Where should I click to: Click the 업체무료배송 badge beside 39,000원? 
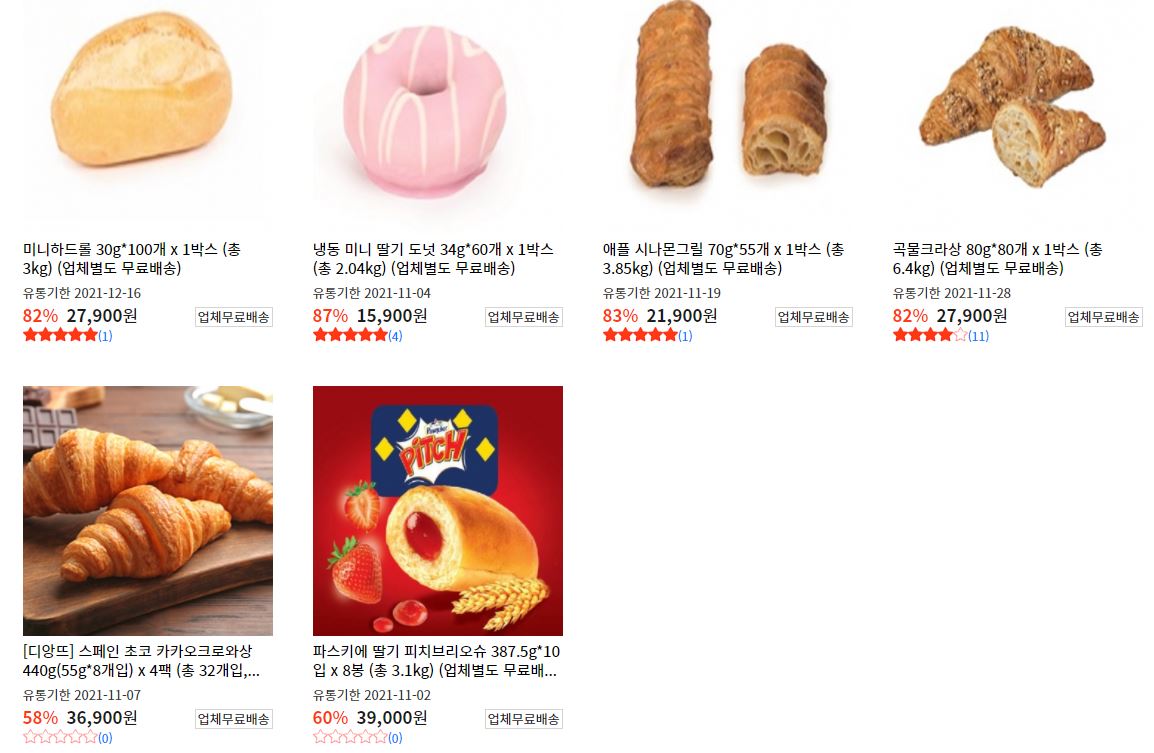pos(524,719)
